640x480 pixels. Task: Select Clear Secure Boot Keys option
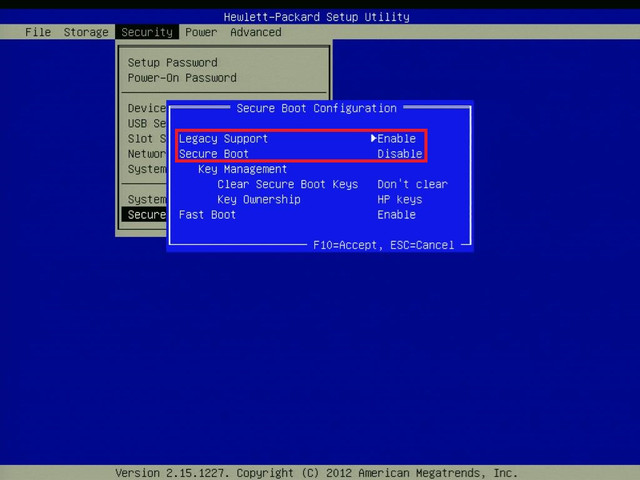[x=287, y=184]
